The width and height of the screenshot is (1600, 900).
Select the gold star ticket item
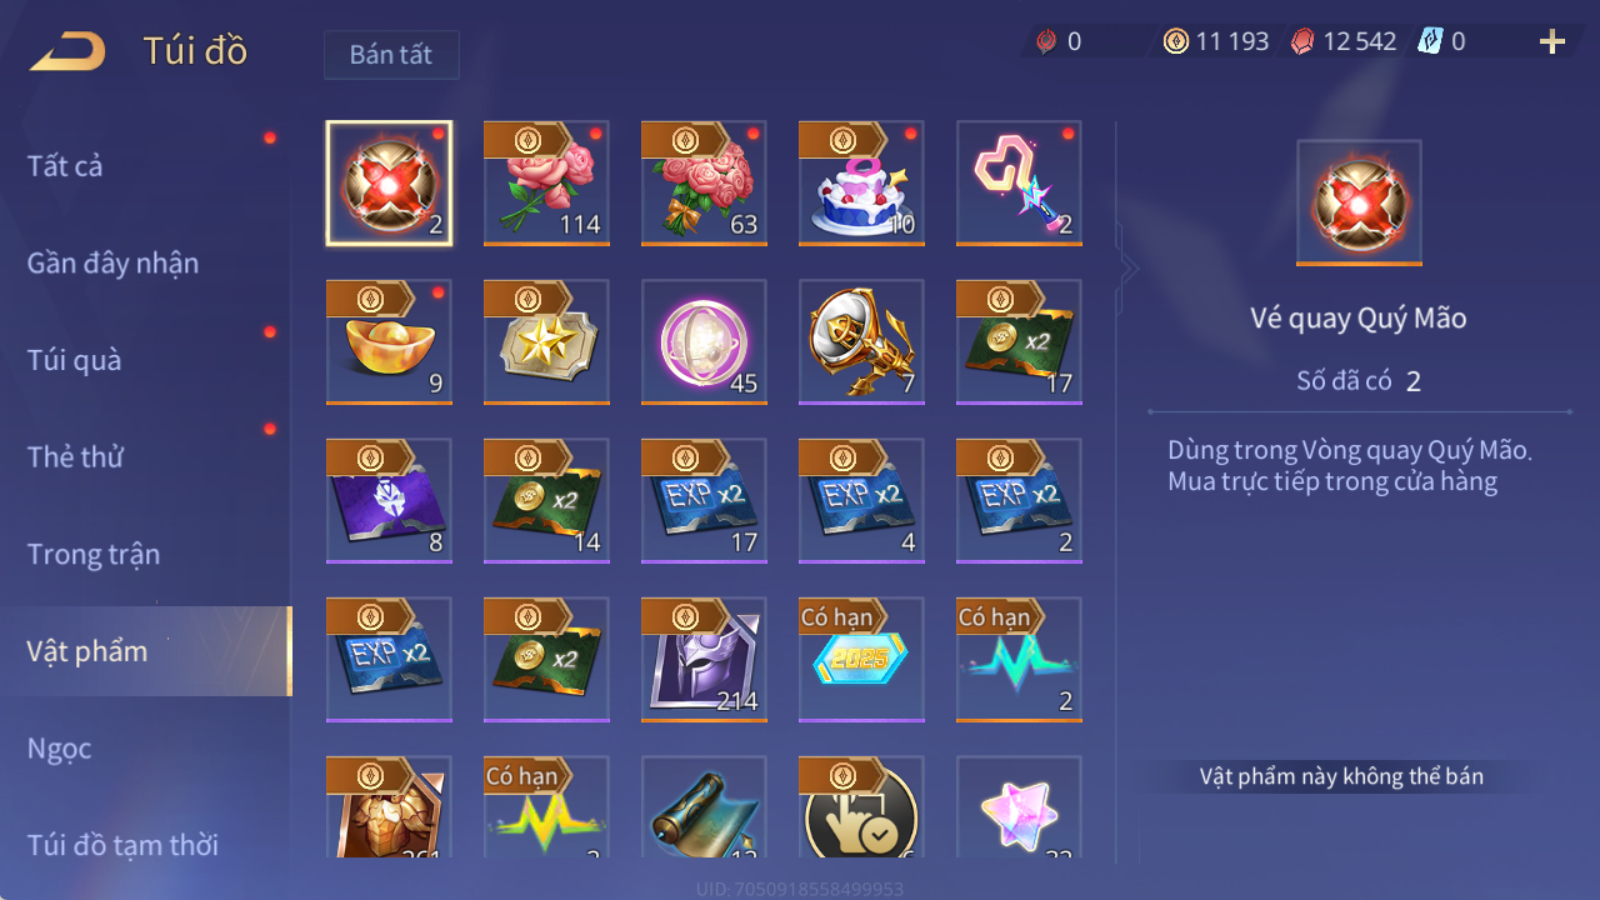(x=546, y=342)
